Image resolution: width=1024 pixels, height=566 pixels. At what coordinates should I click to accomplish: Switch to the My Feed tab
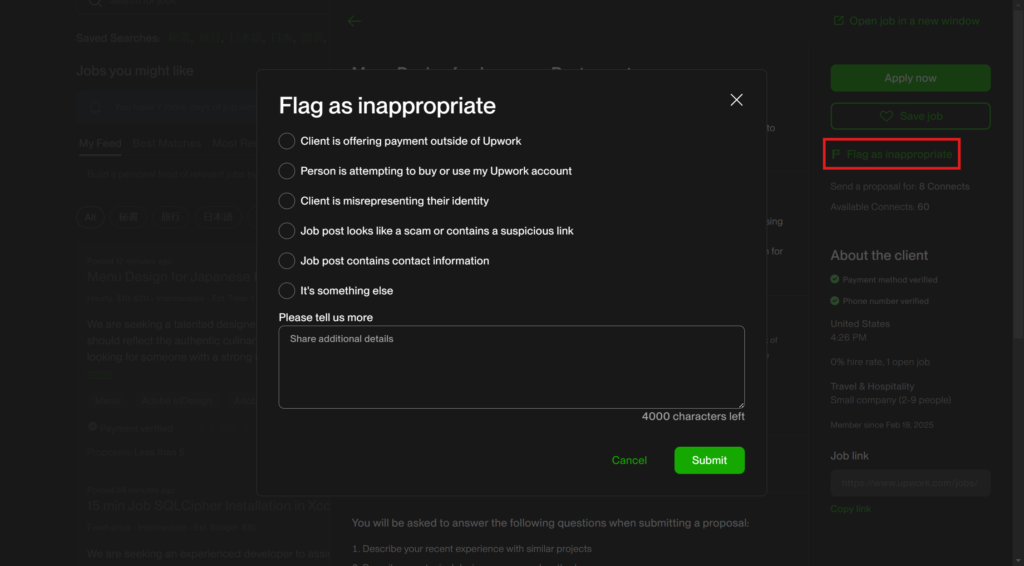point(100,144)
